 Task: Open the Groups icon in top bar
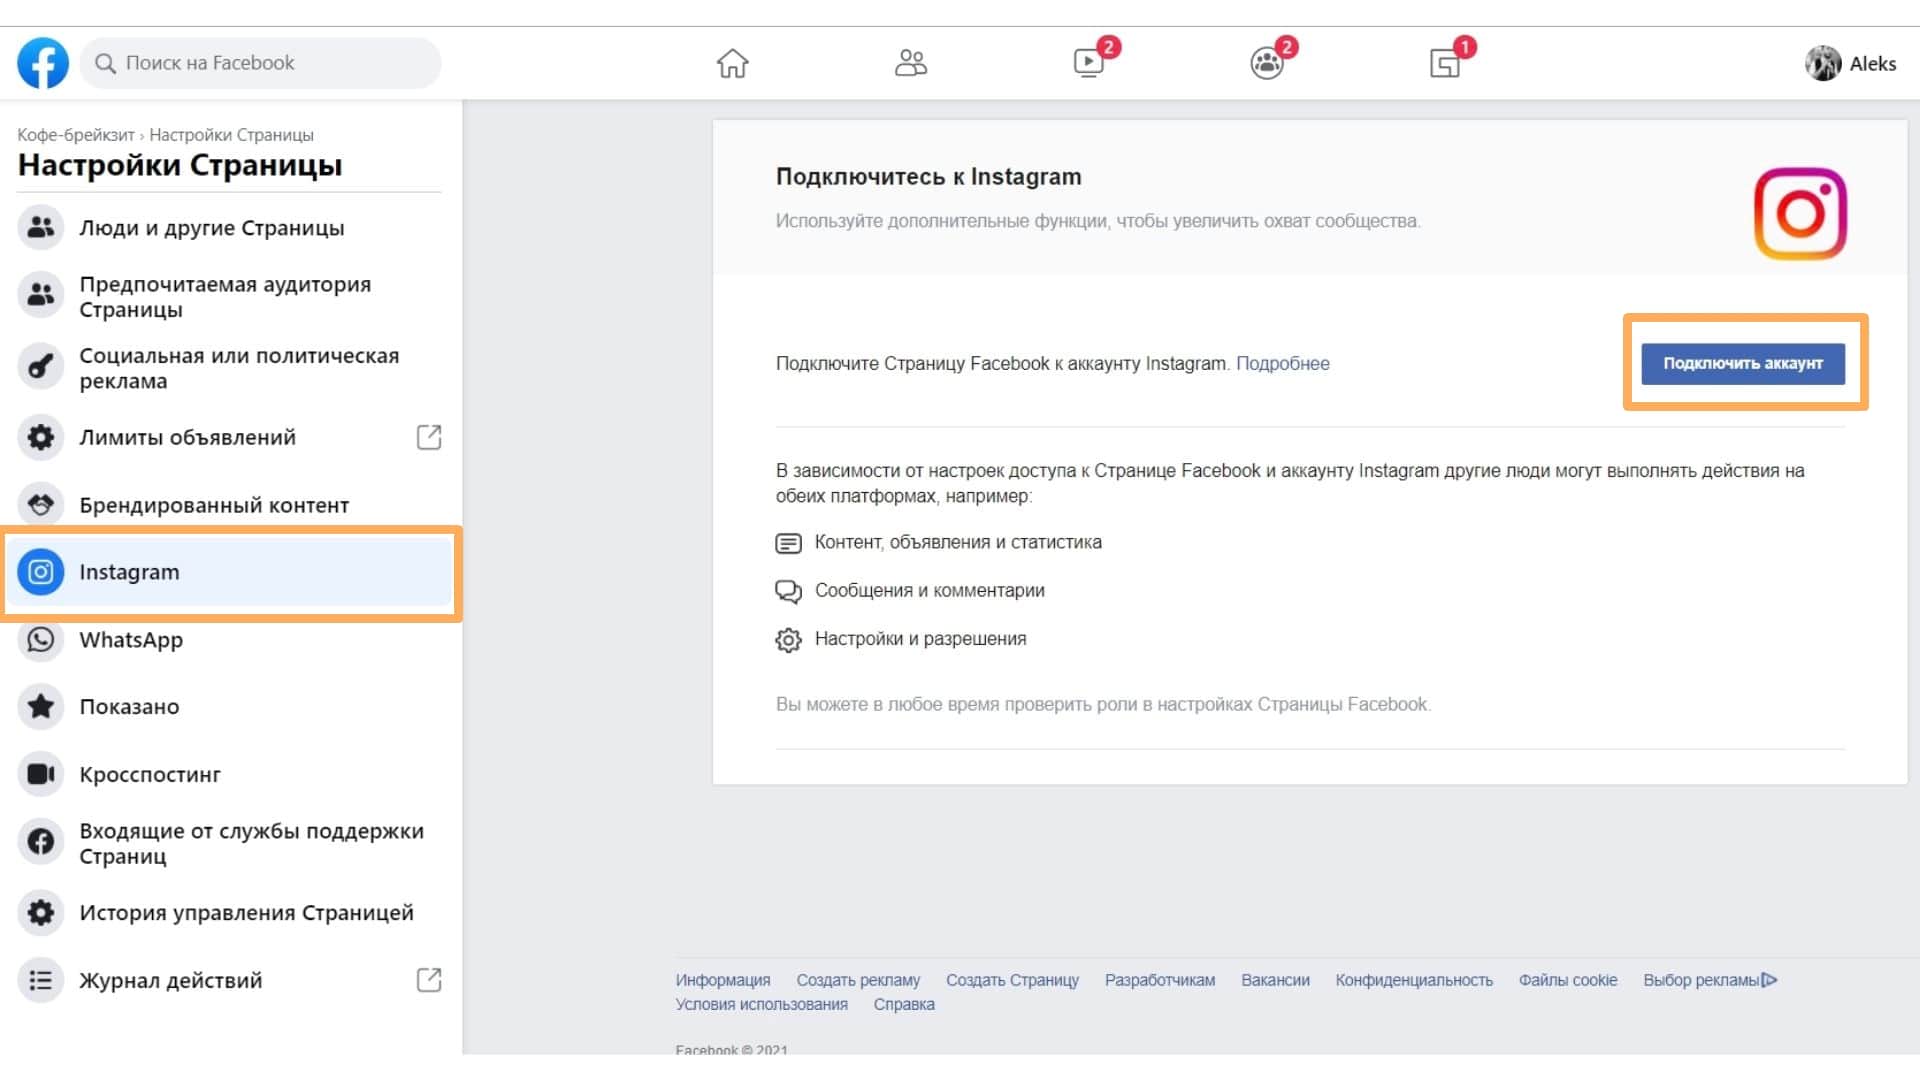pyautogui.click(x=1267, y=63)
